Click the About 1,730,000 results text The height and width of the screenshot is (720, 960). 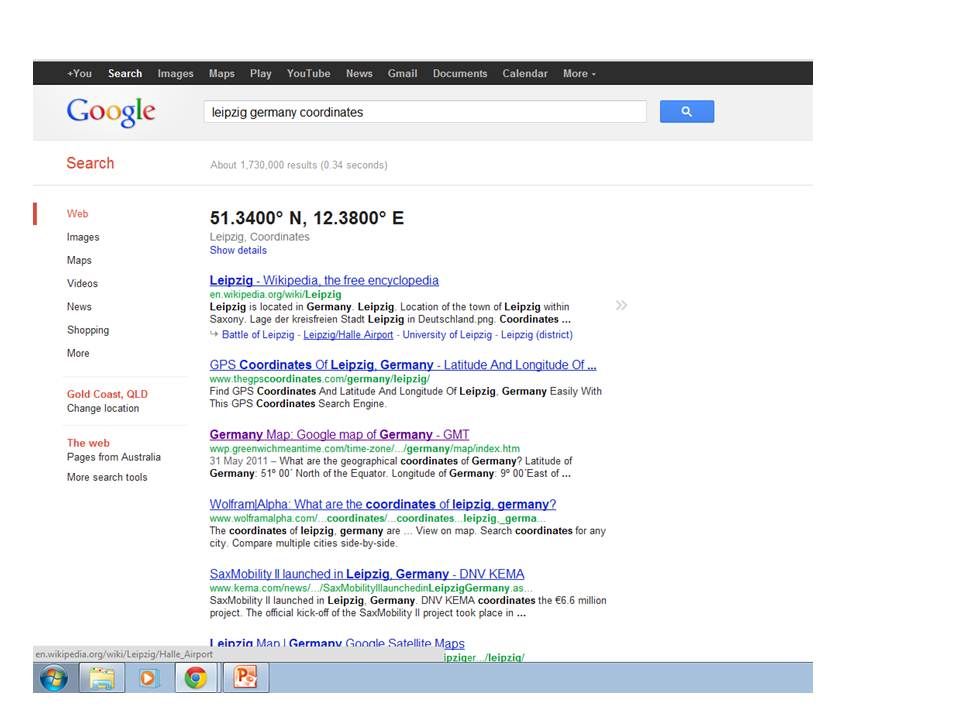(299, 165)
